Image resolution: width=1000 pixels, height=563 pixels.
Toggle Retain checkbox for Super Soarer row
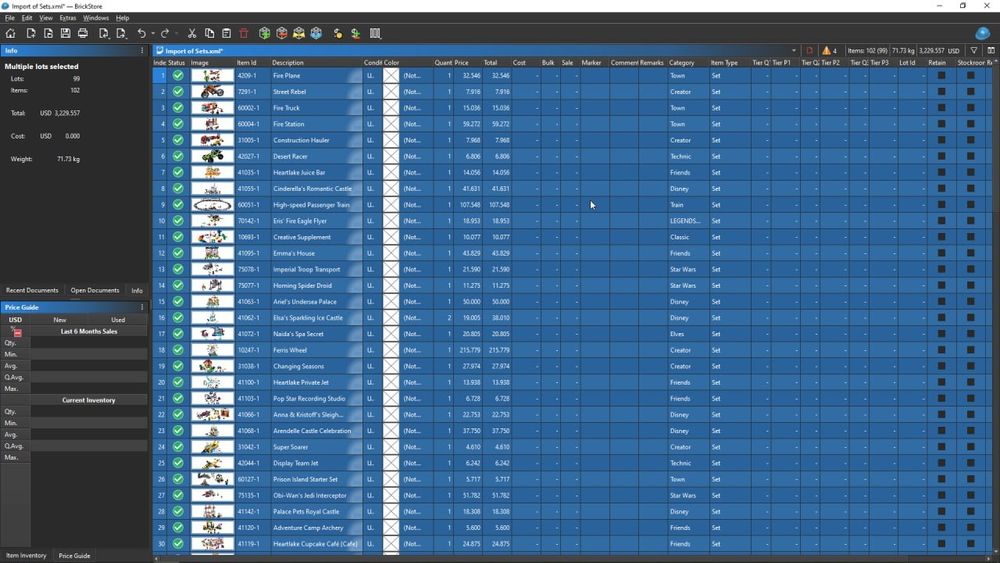tap(941, 447)
